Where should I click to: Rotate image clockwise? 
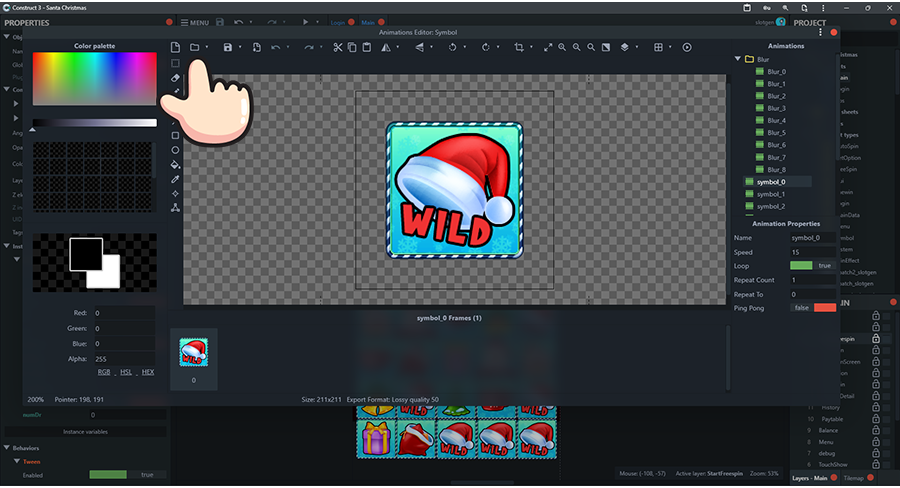tap(486, 47)
